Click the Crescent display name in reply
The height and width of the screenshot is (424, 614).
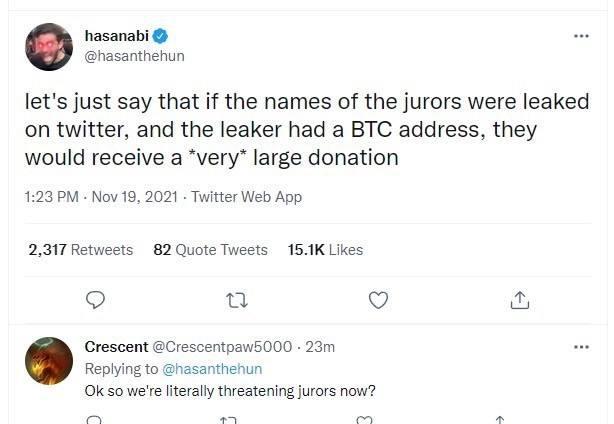pyautogui.click(x=115, y=347)
